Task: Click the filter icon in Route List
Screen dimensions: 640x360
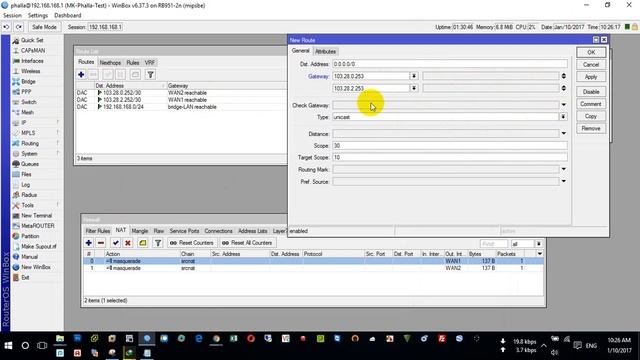Action: tap(150, 74)
